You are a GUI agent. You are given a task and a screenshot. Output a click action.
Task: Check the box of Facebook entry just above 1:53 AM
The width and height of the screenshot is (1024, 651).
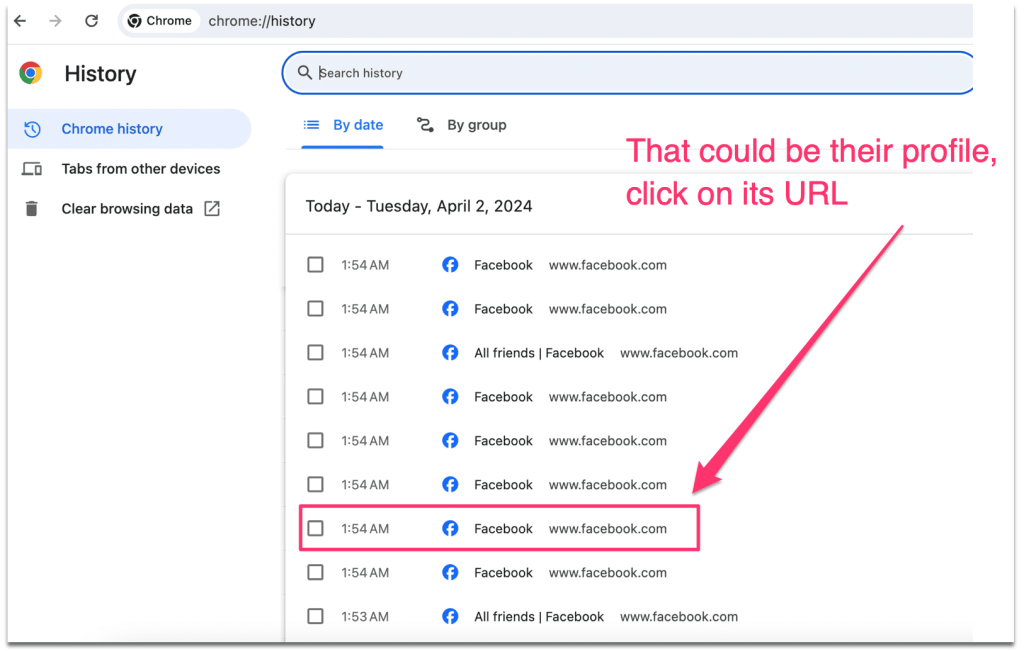point(315,573)
